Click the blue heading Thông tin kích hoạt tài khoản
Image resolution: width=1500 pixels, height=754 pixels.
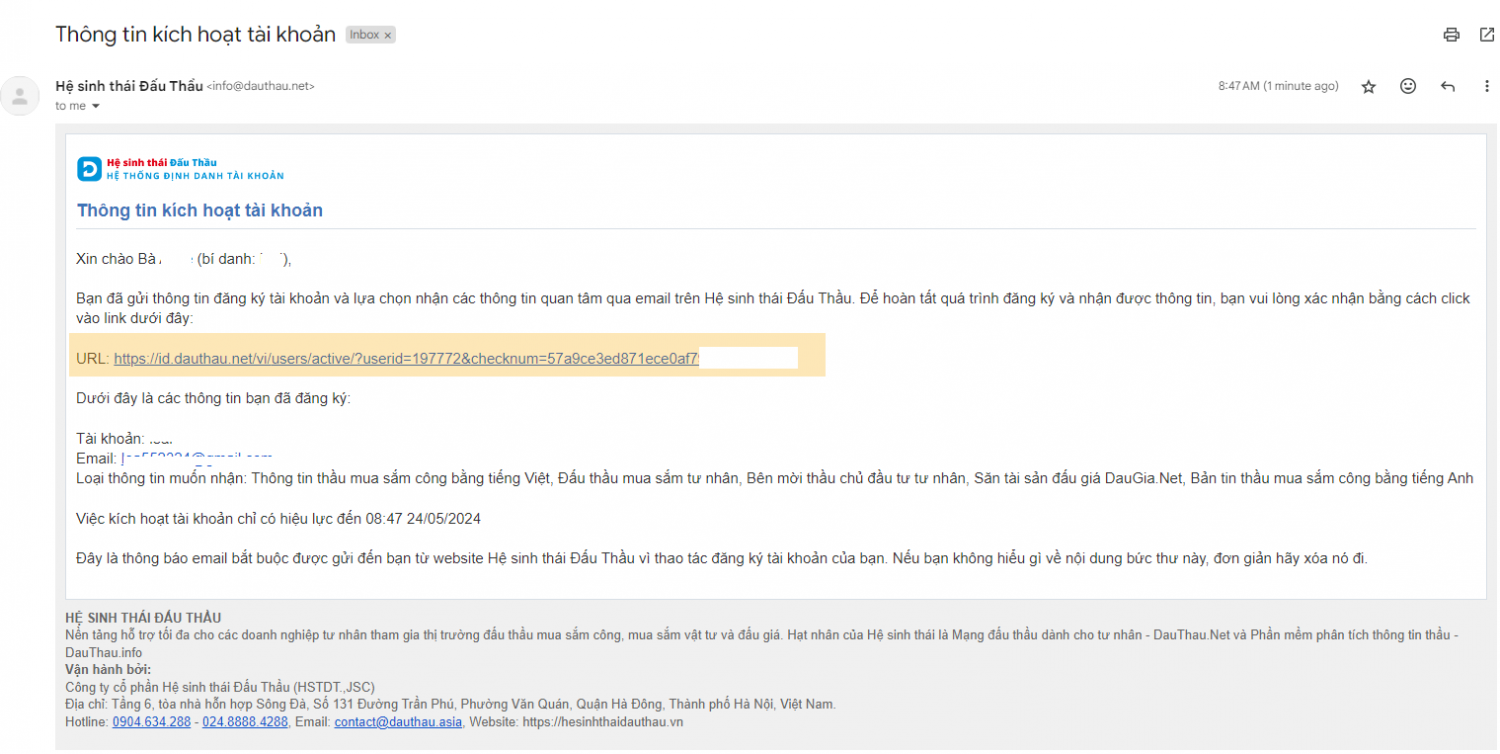pos(200,211)
